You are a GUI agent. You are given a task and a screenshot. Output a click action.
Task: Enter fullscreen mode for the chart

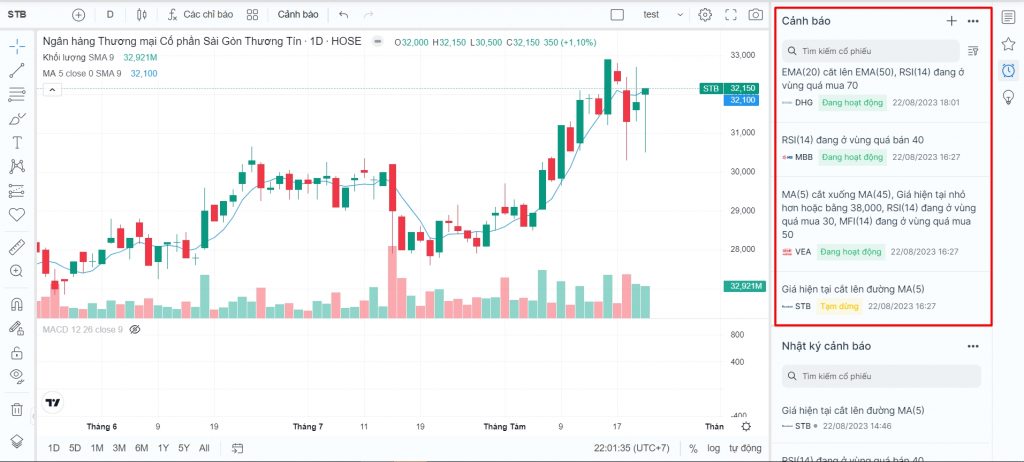coord(731,15)
